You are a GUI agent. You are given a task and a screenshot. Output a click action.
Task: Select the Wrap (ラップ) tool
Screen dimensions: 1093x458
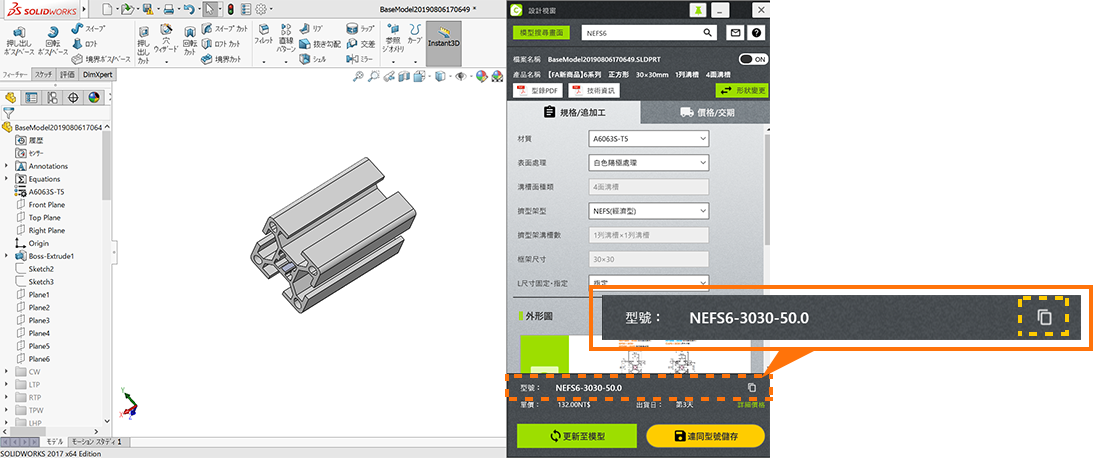360,29
